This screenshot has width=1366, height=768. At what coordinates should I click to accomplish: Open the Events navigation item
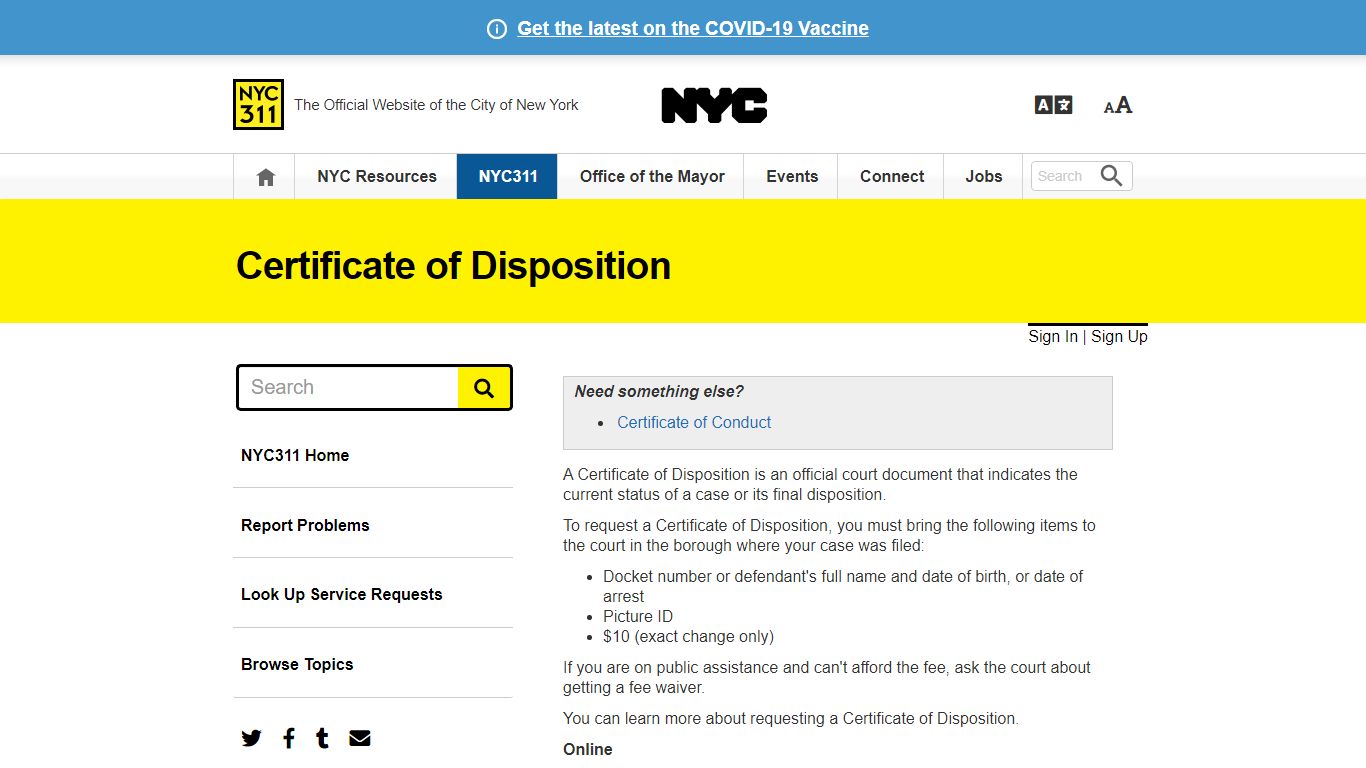[792, 177]
